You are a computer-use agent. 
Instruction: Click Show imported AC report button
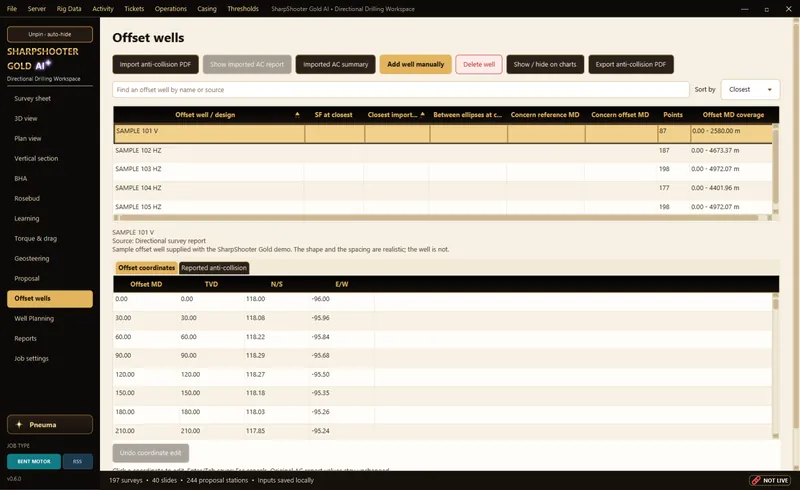[x=247, y=64]
